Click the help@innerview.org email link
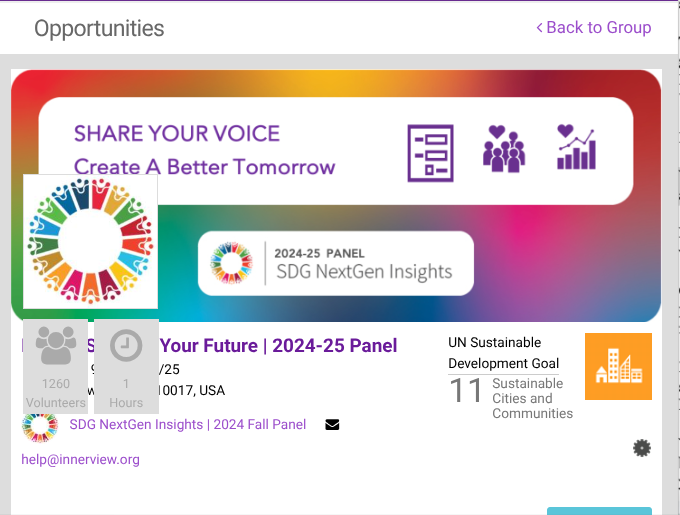Screen dimensions: 680x515 80,460
